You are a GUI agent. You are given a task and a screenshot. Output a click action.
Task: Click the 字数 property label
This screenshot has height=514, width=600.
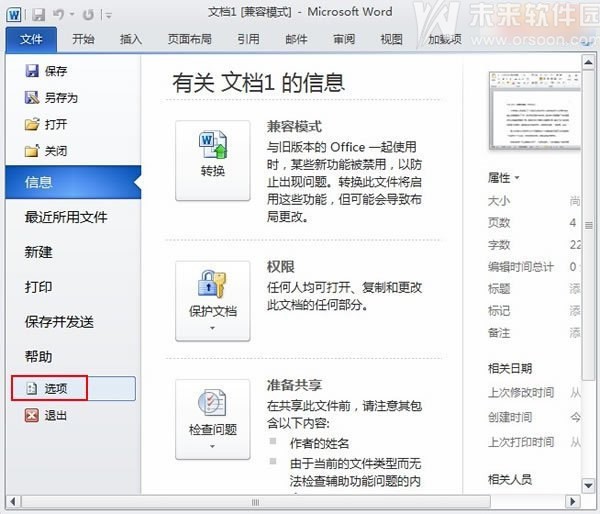click(x=499, y=245)
